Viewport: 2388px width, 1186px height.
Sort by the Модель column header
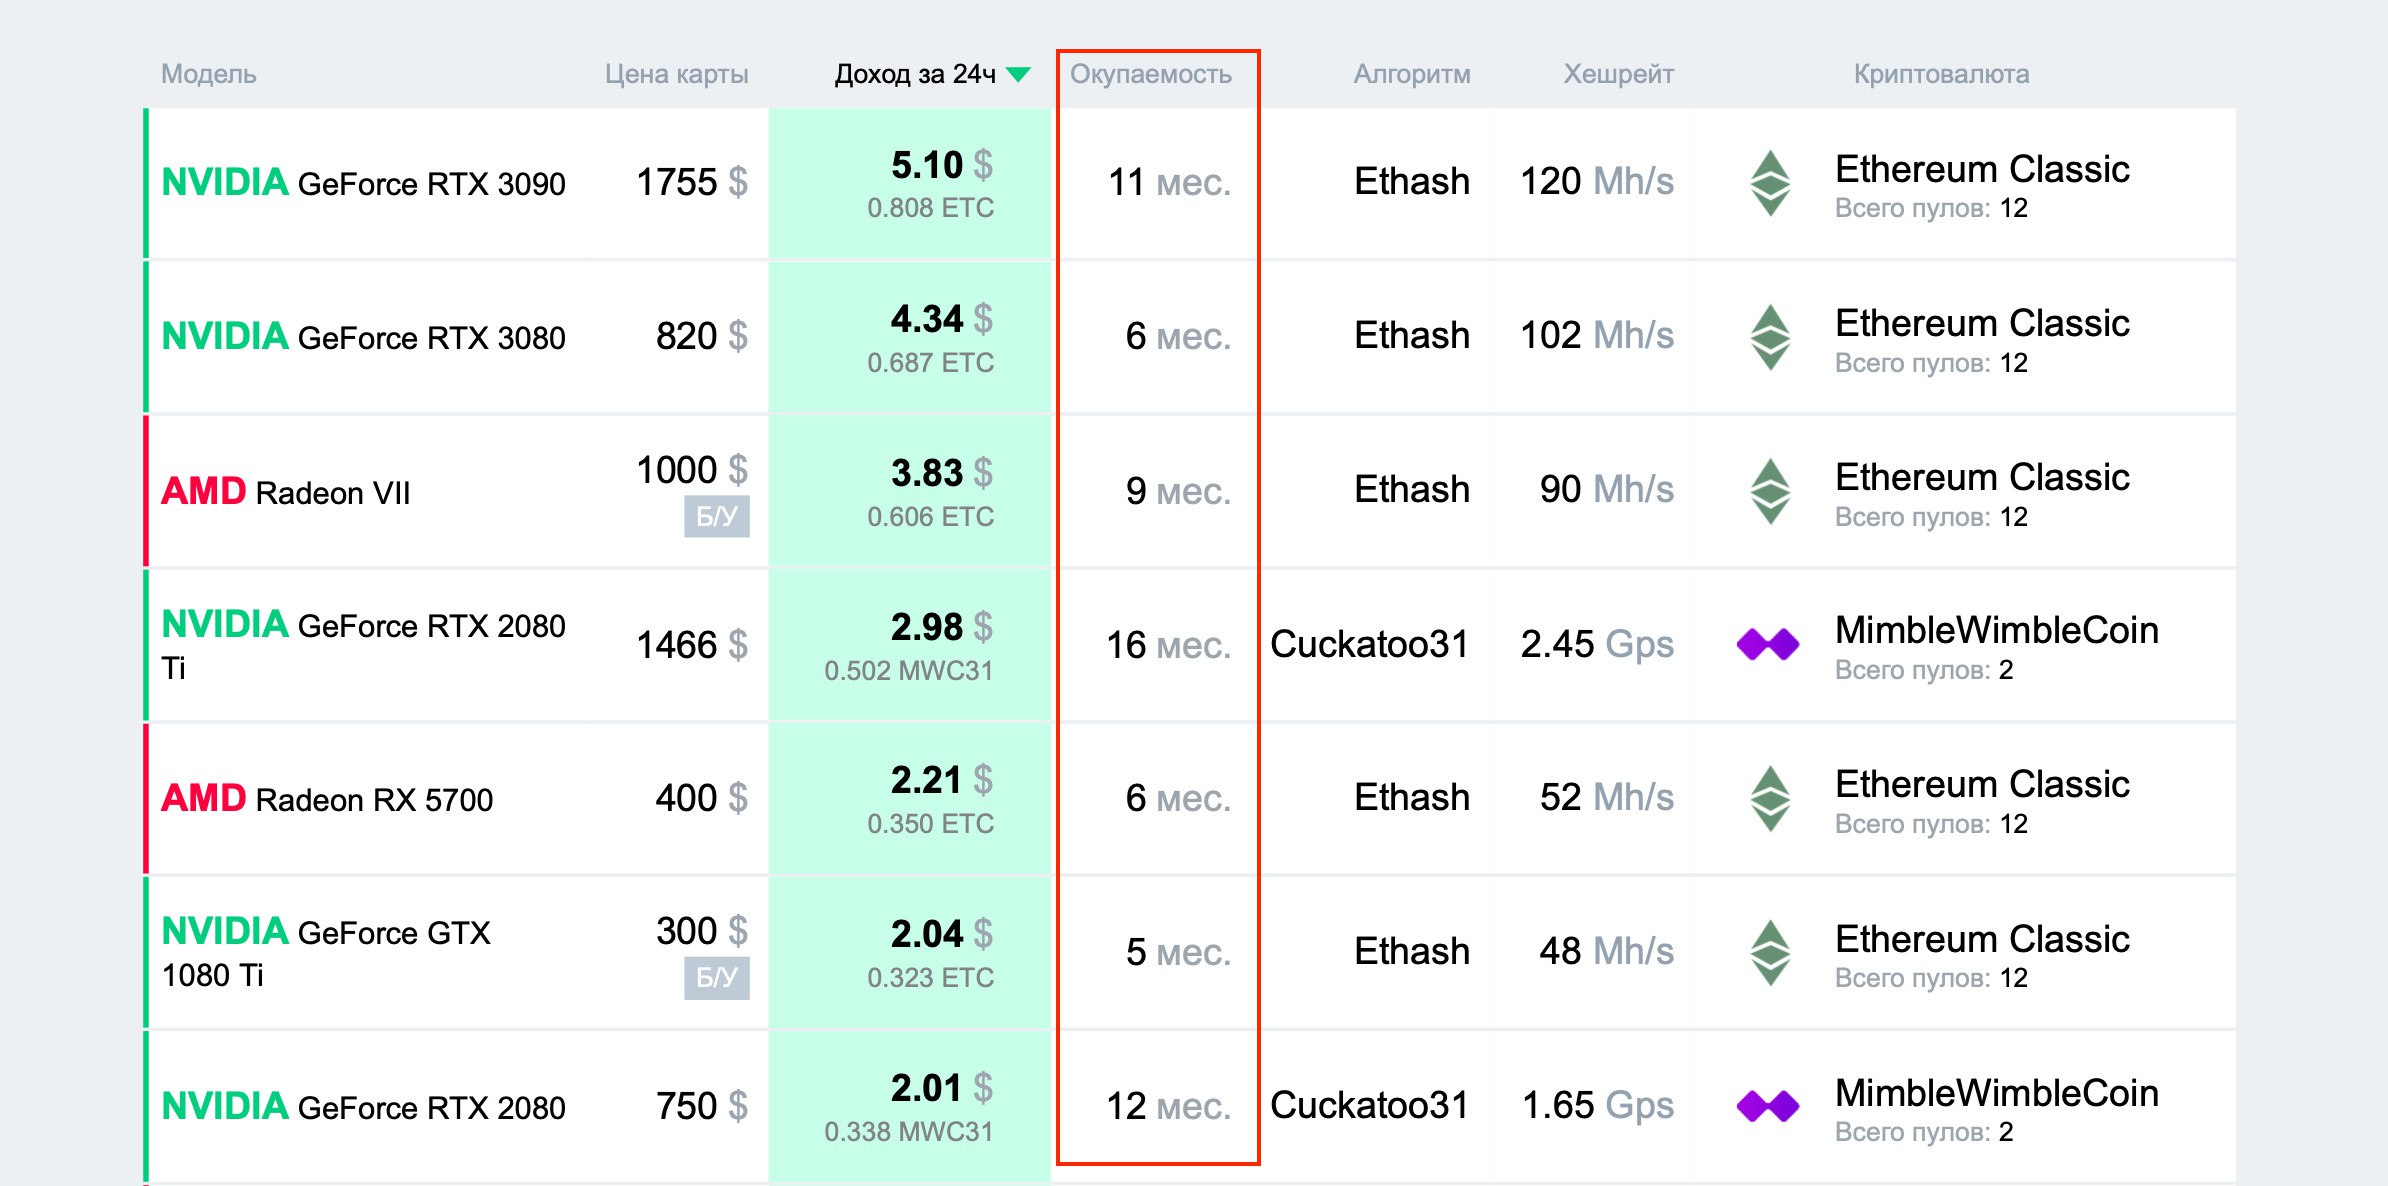pyautogui.click(x=208, y=74)
